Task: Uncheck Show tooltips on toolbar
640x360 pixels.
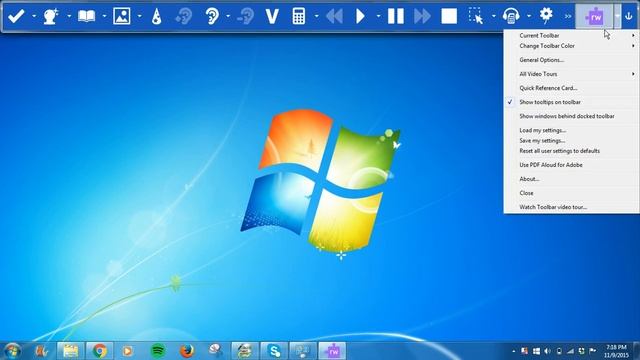Action: [x=571, y=102]
